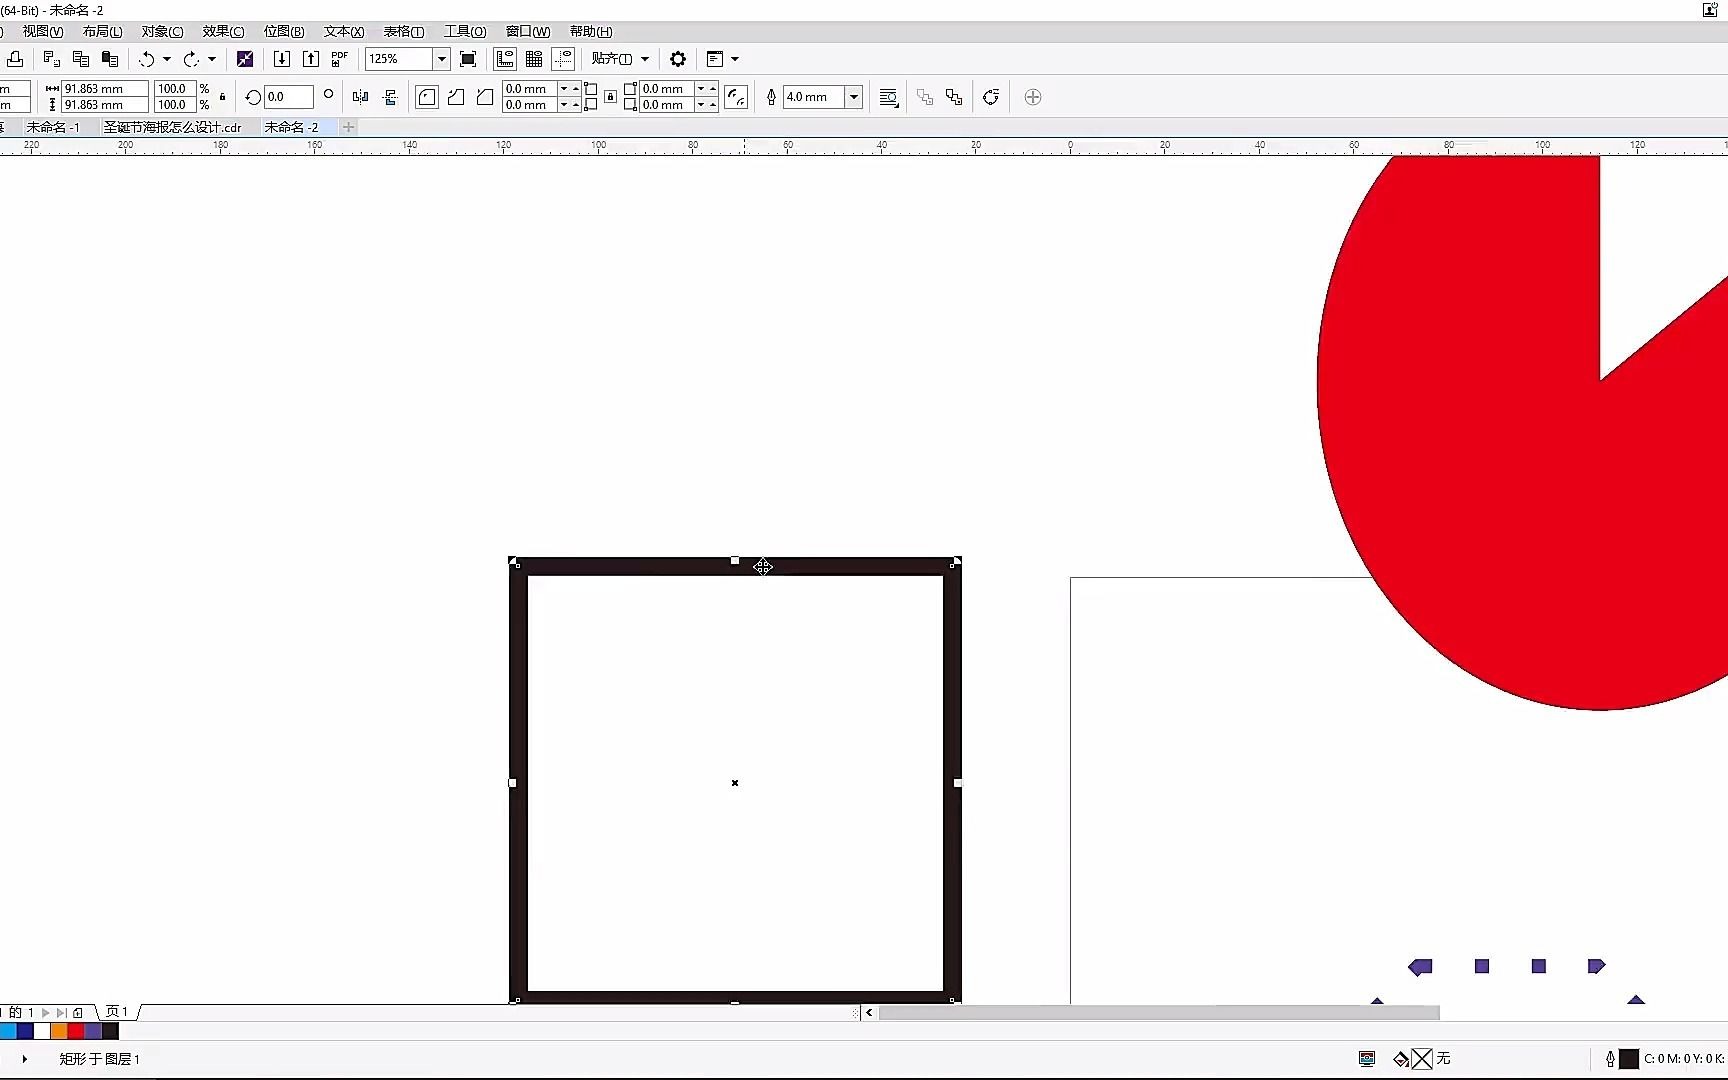The width and height of the screenshot is (1728, 1080).
Task: Click the Import icon
Action: pyautogui.click(x=282, y=59)
